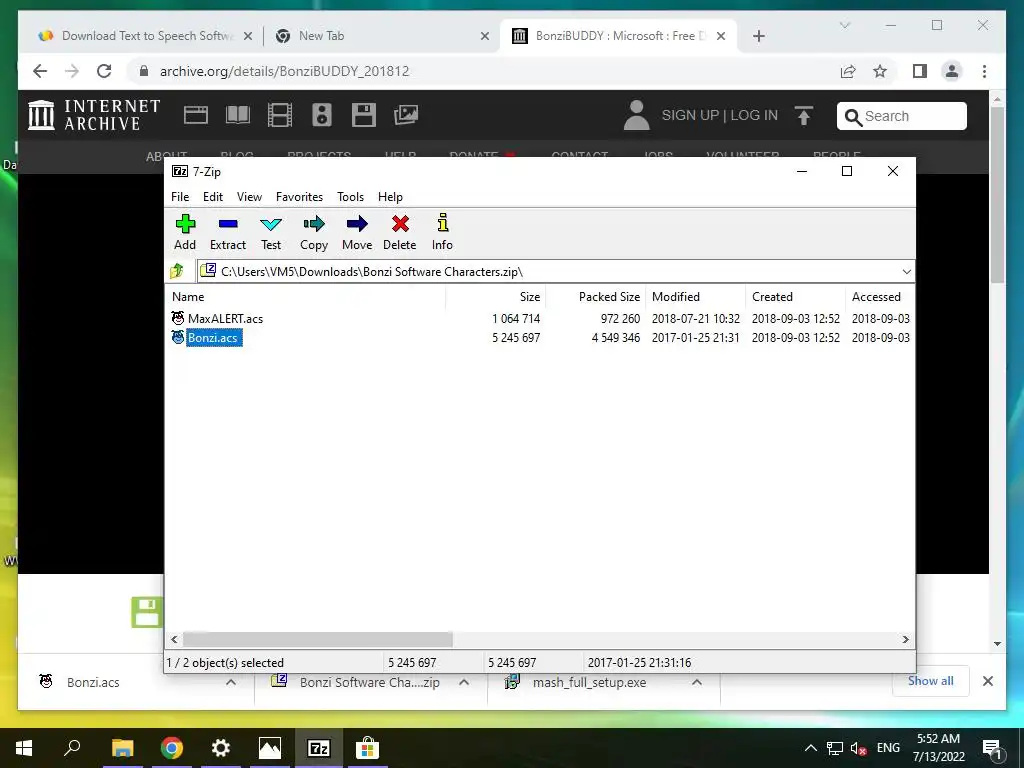Open Chrome side panel icon
Screen dimensions: 1024x768
920,71
